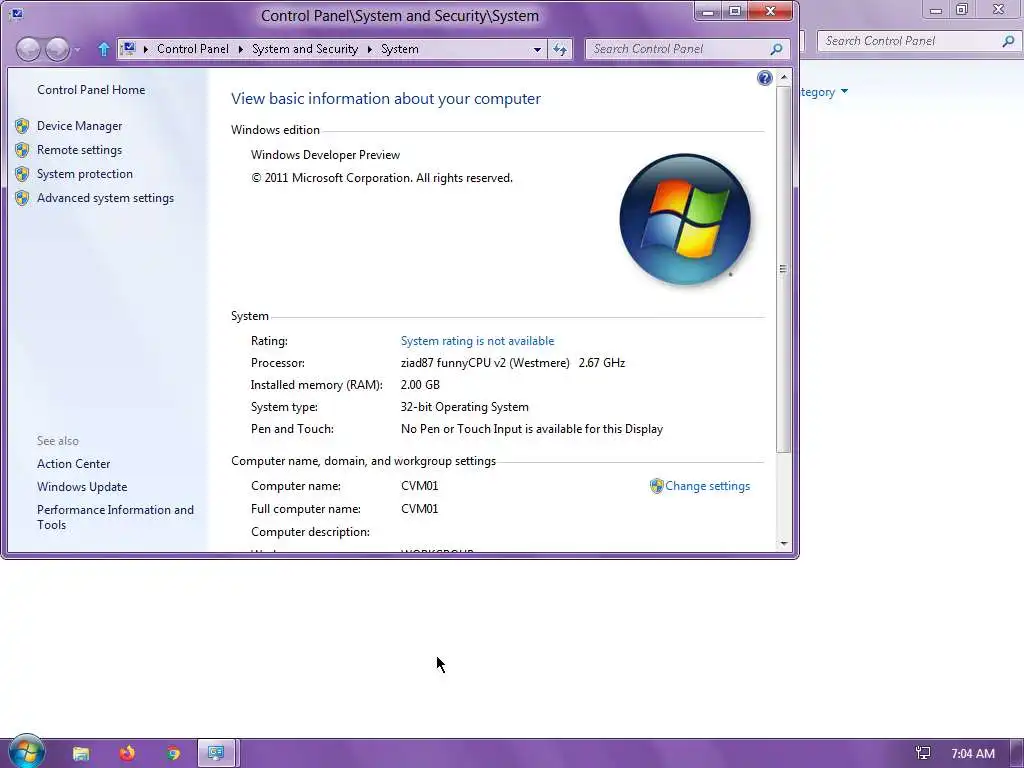Click the address bar computer icon
Screen dimensions: 1024x768
point(129,48)
